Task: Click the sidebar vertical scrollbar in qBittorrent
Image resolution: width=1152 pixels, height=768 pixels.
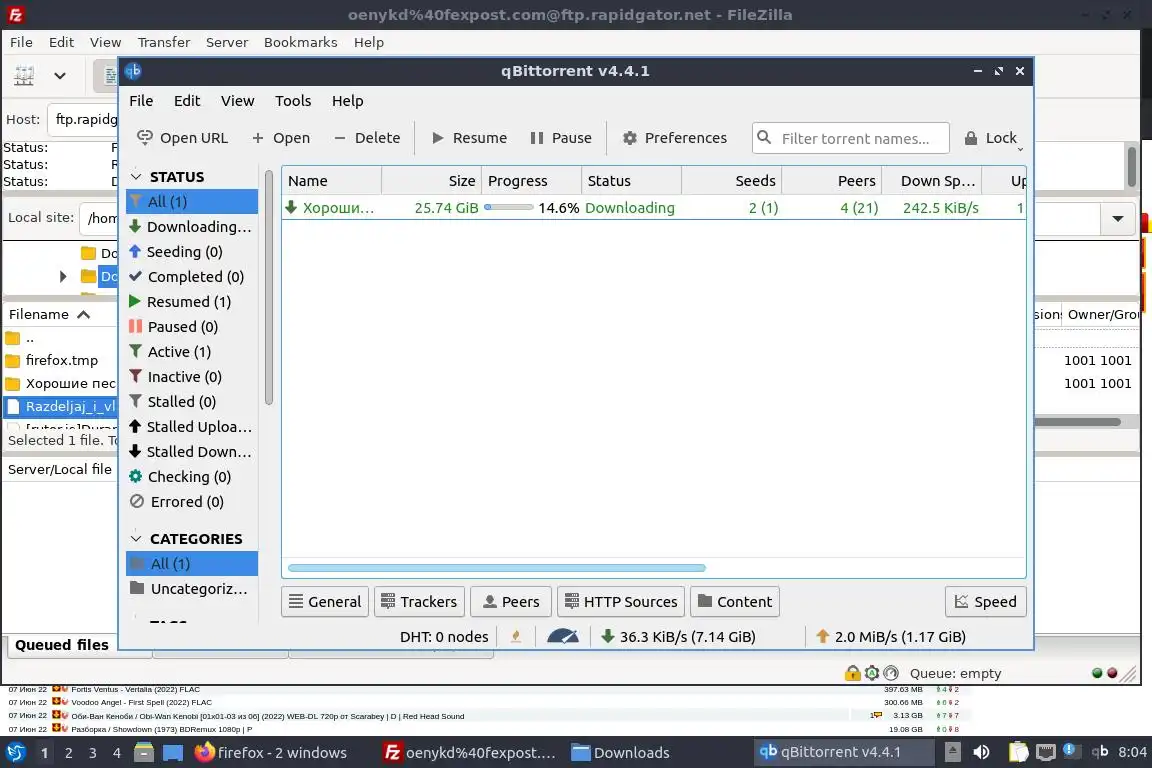Action: (269, 287)
